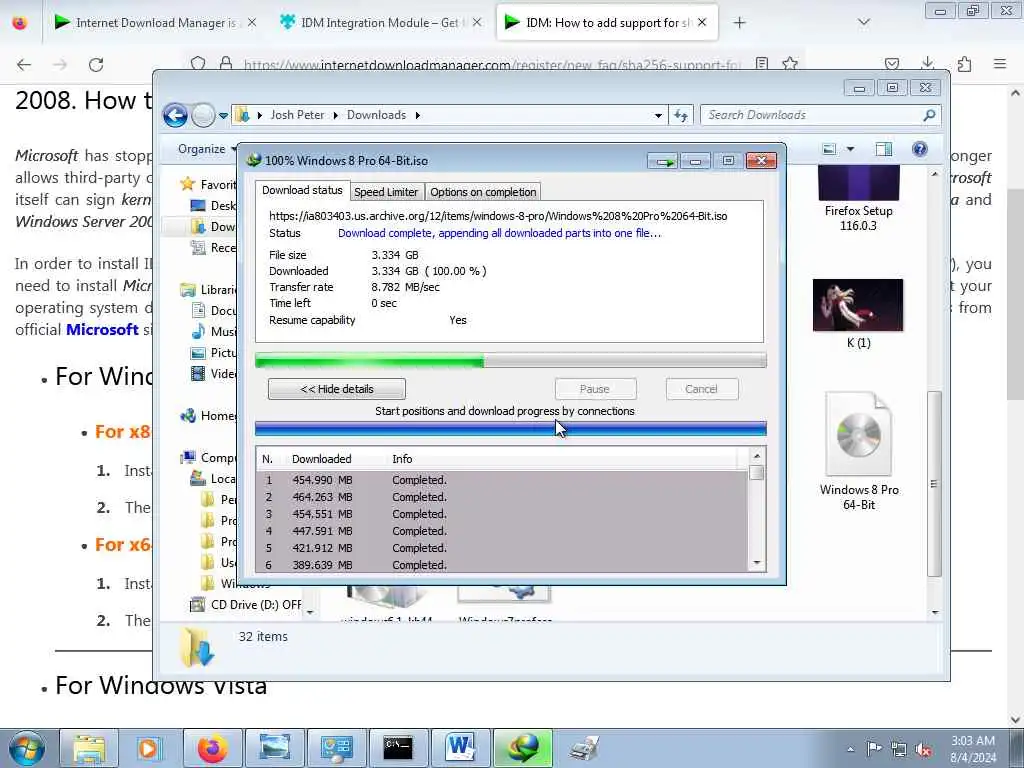Select the K (1) video thumbnail
The image size is (1024, 768).
point(858,314)
